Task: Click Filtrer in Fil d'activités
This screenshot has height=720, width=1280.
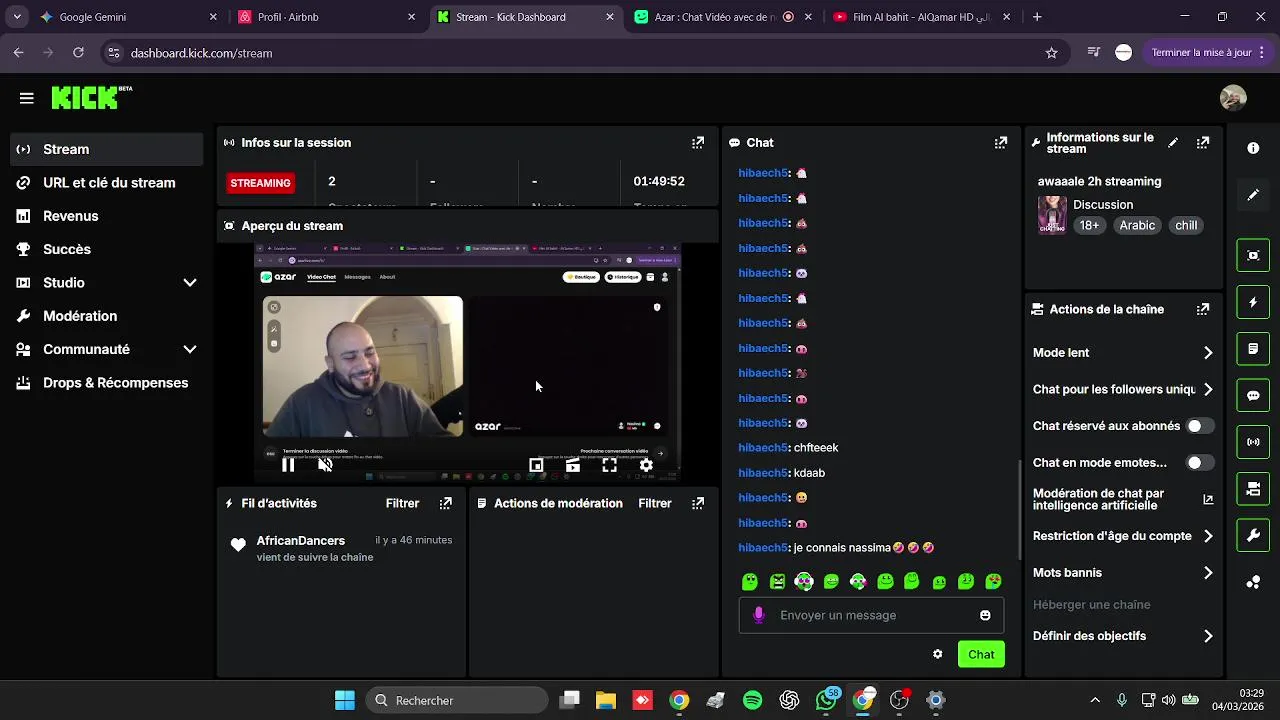Action: [x=403, y=504]
